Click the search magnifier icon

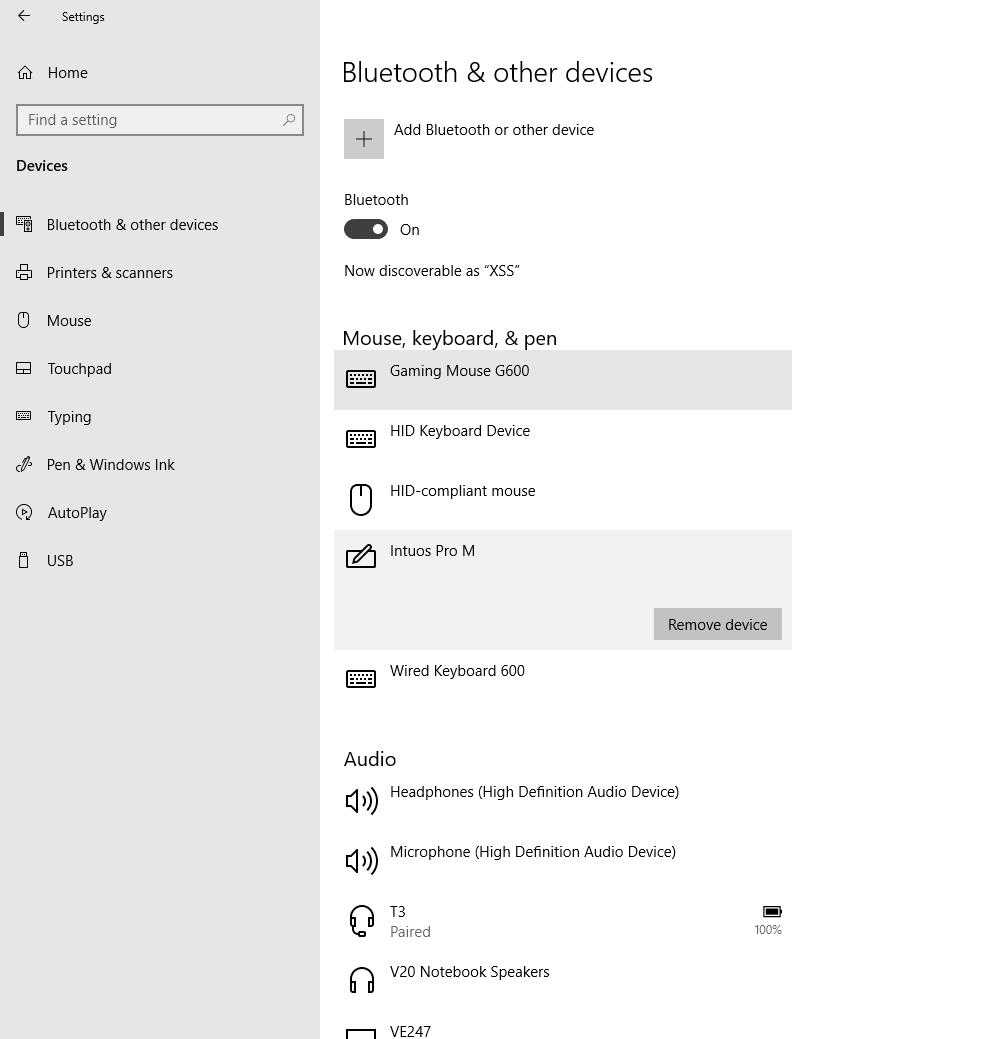[x=289, y=120]
